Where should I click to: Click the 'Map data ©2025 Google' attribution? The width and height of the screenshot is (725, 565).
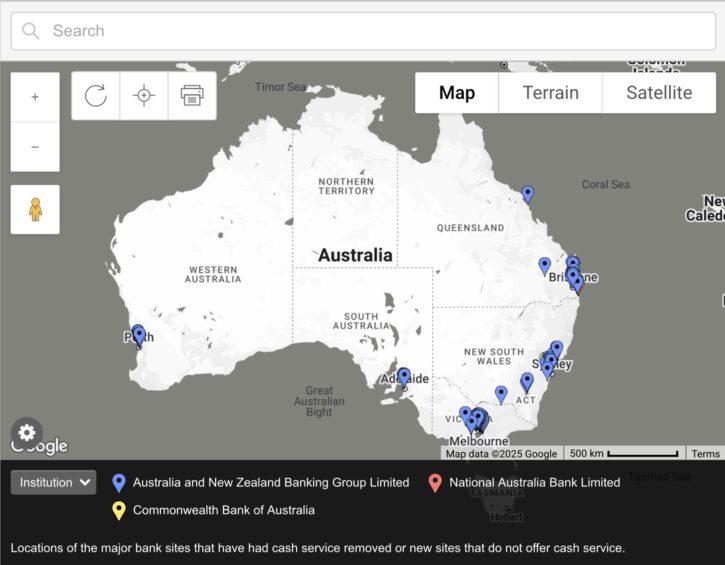[501, 454]
